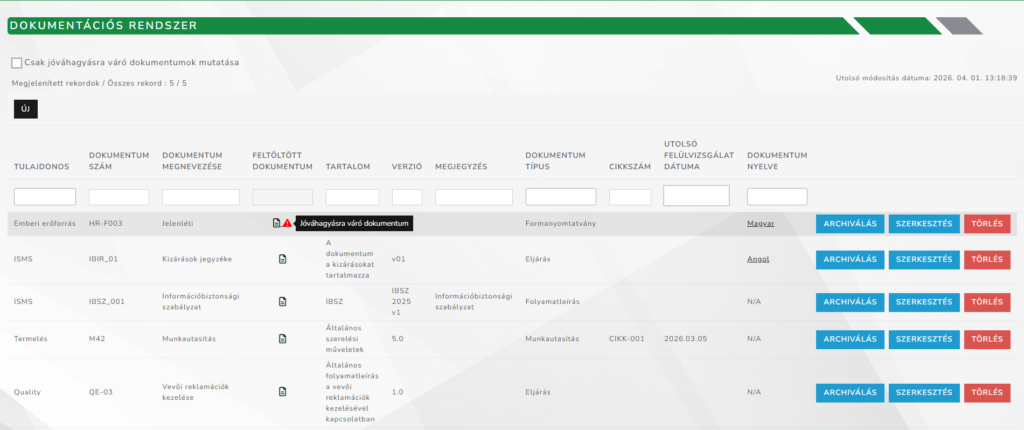This screenshot has height=430, width=1024.
Task: Click Szerkesztés for the M42 row
Action: click(924, 339)
